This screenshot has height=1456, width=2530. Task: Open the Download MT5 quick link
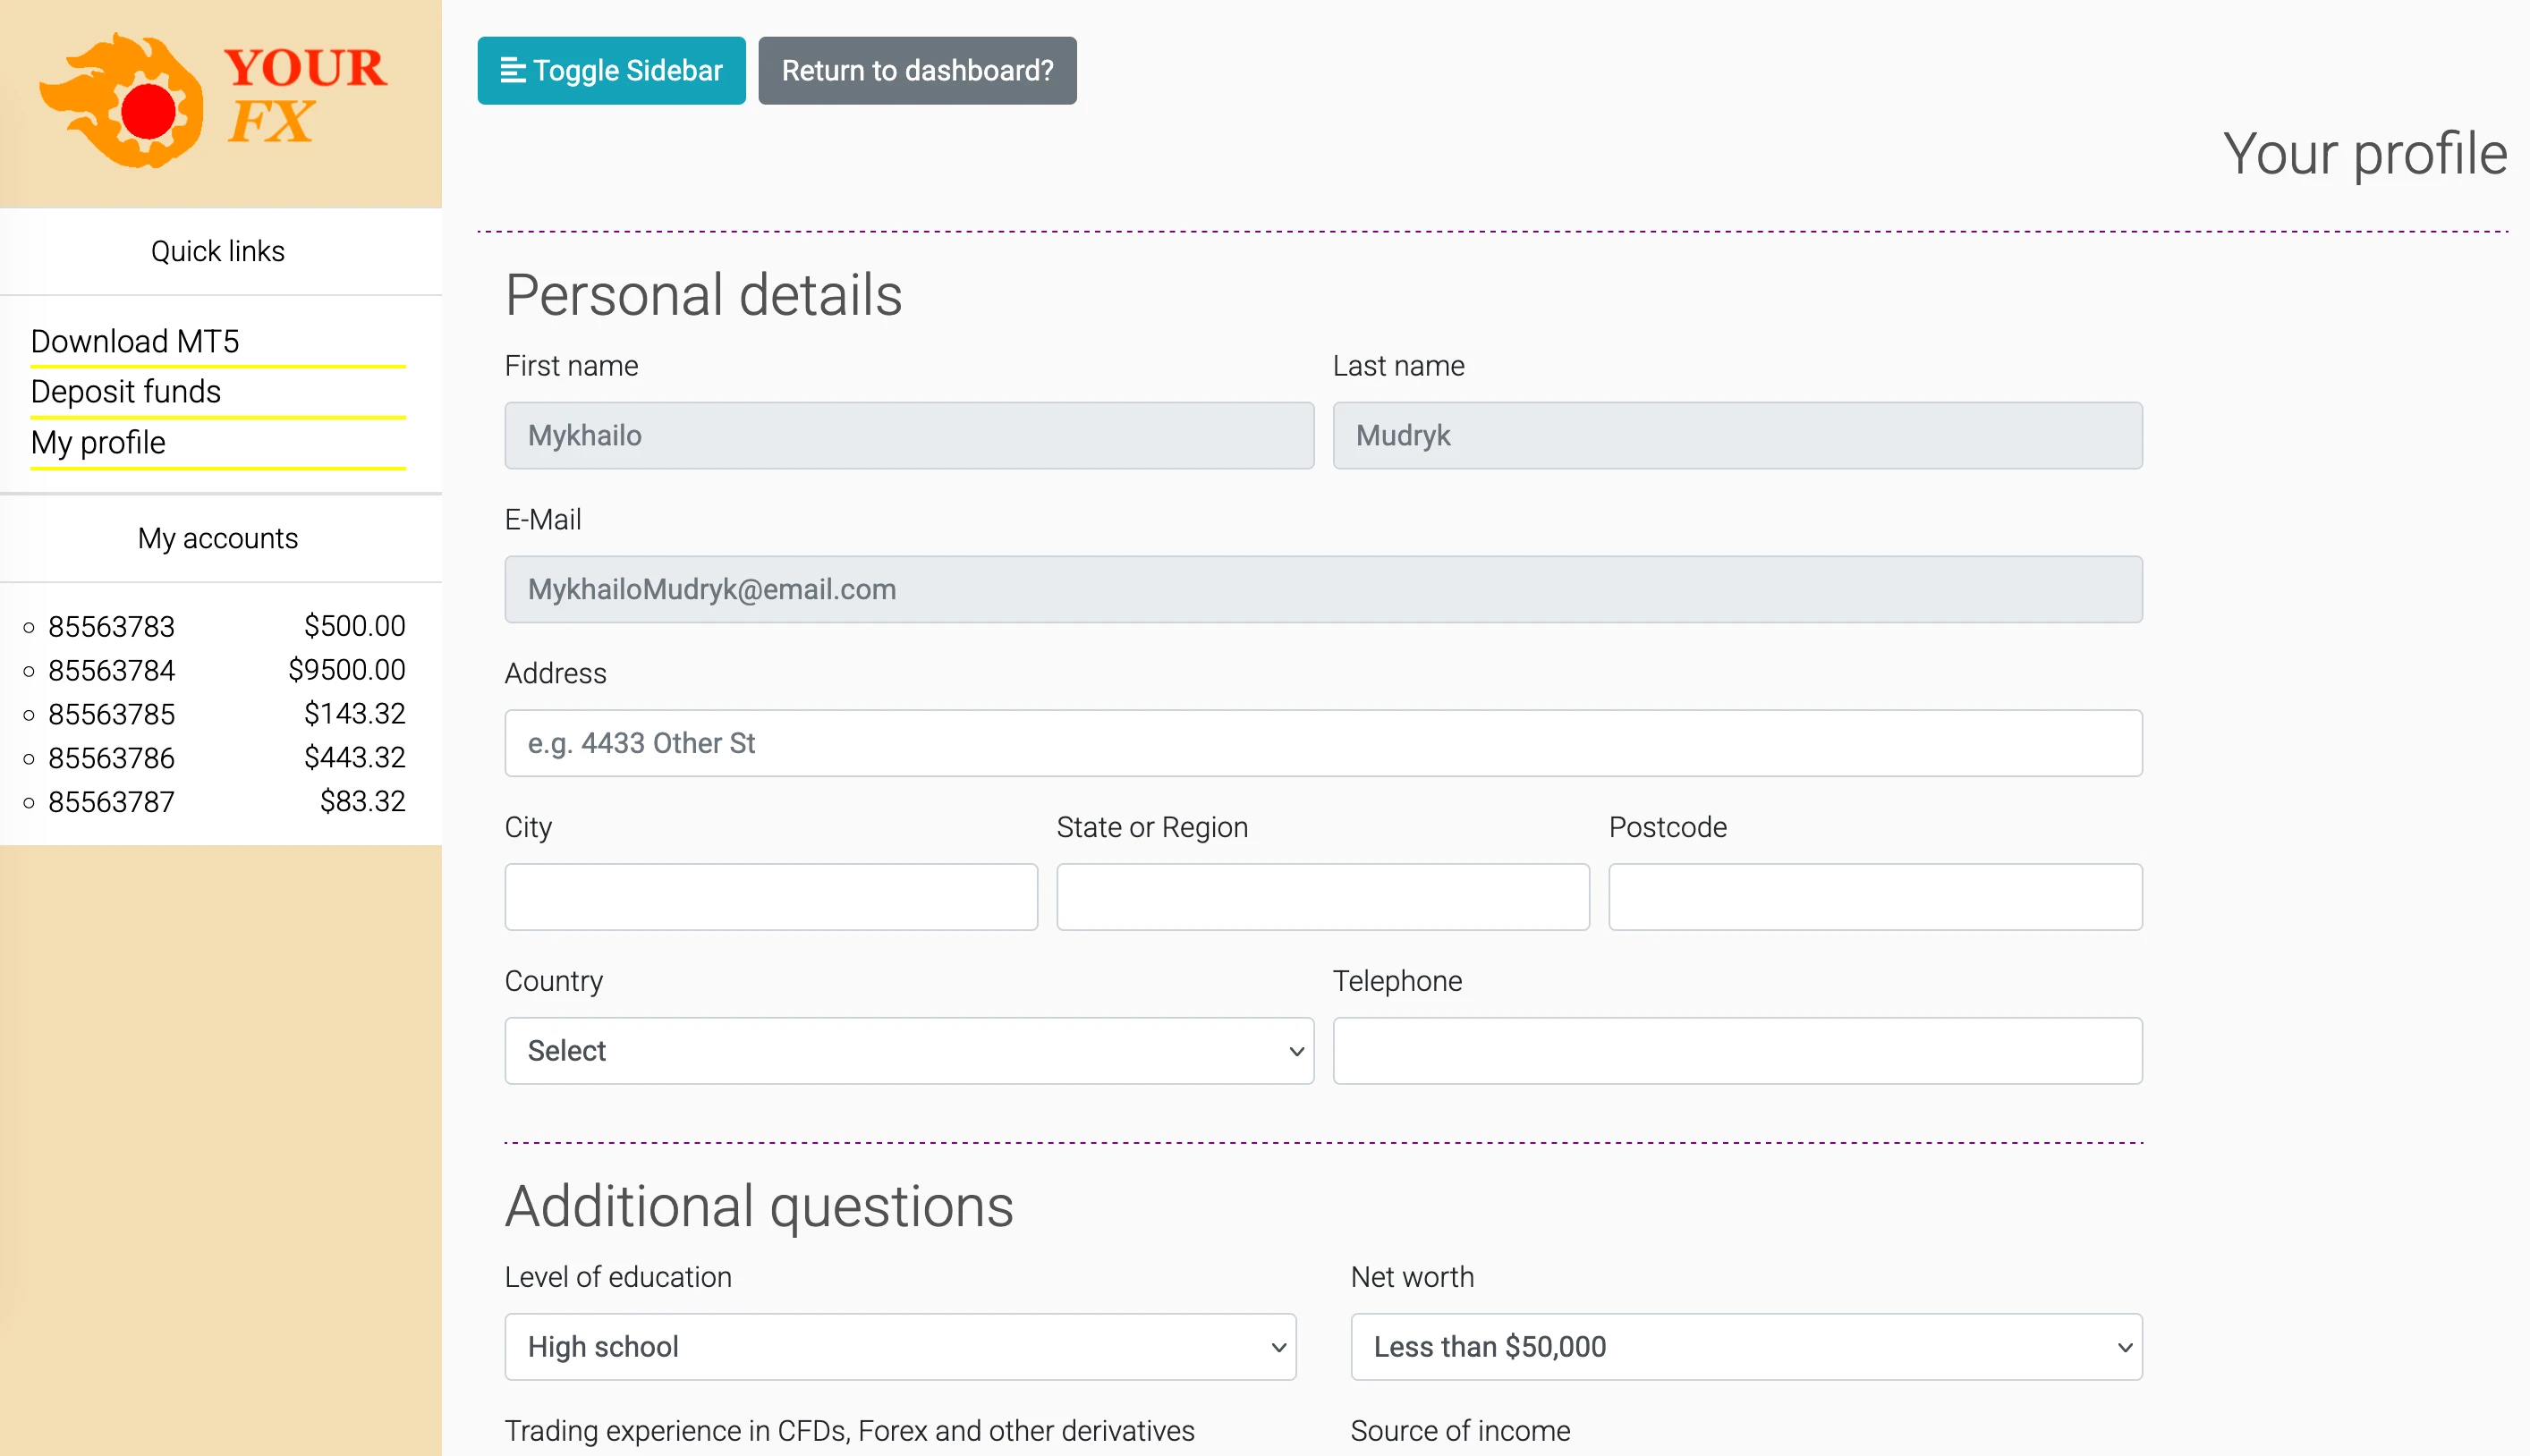click(135, 341)
